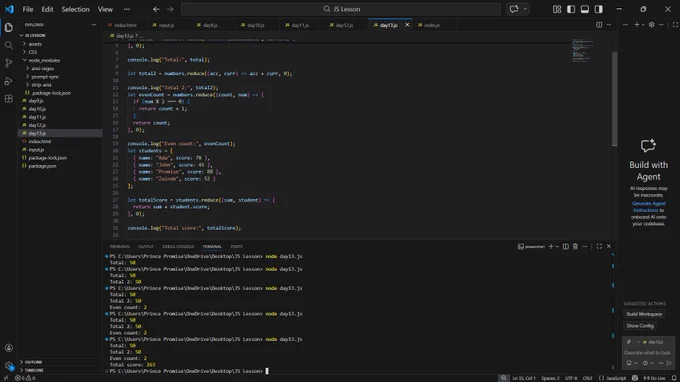This screenshot has height=382, width=680.
Task: Switch to the PROBLEMS panel tab
Action: pyautogui.click(x=120, y=246)
